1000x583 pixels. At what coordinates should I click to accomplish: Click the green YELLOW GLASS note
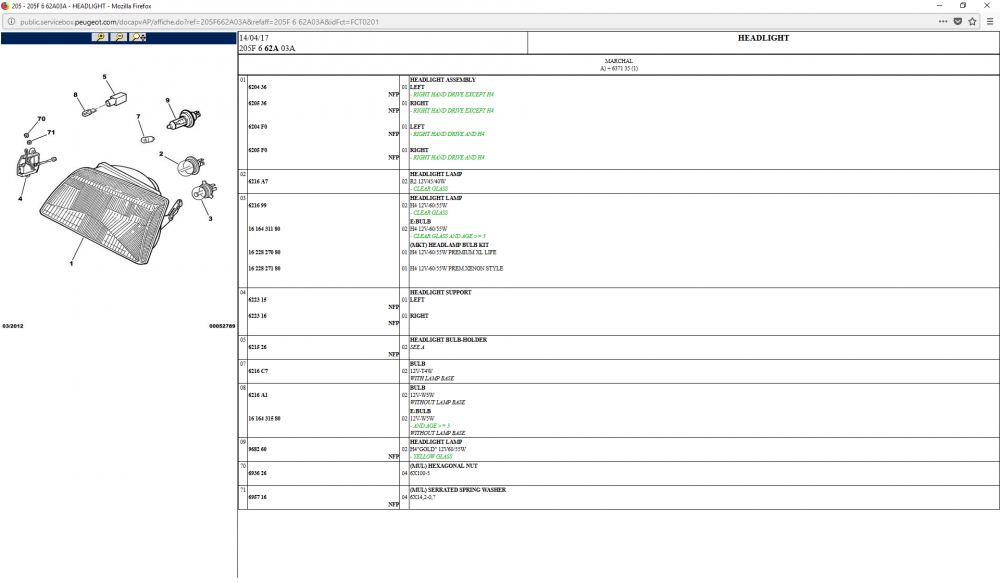click(431, 457)
